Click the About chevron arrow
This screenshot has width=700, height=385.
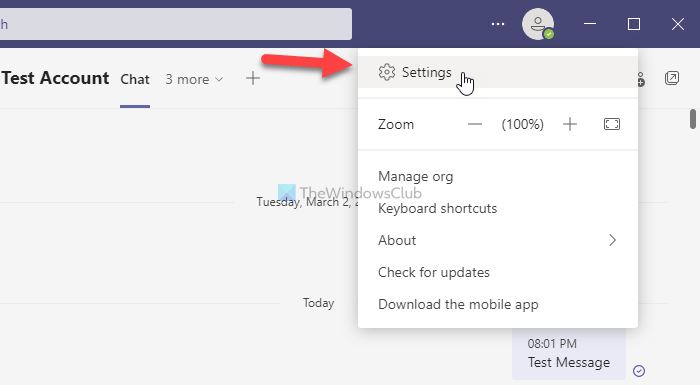tap(612, 240)
